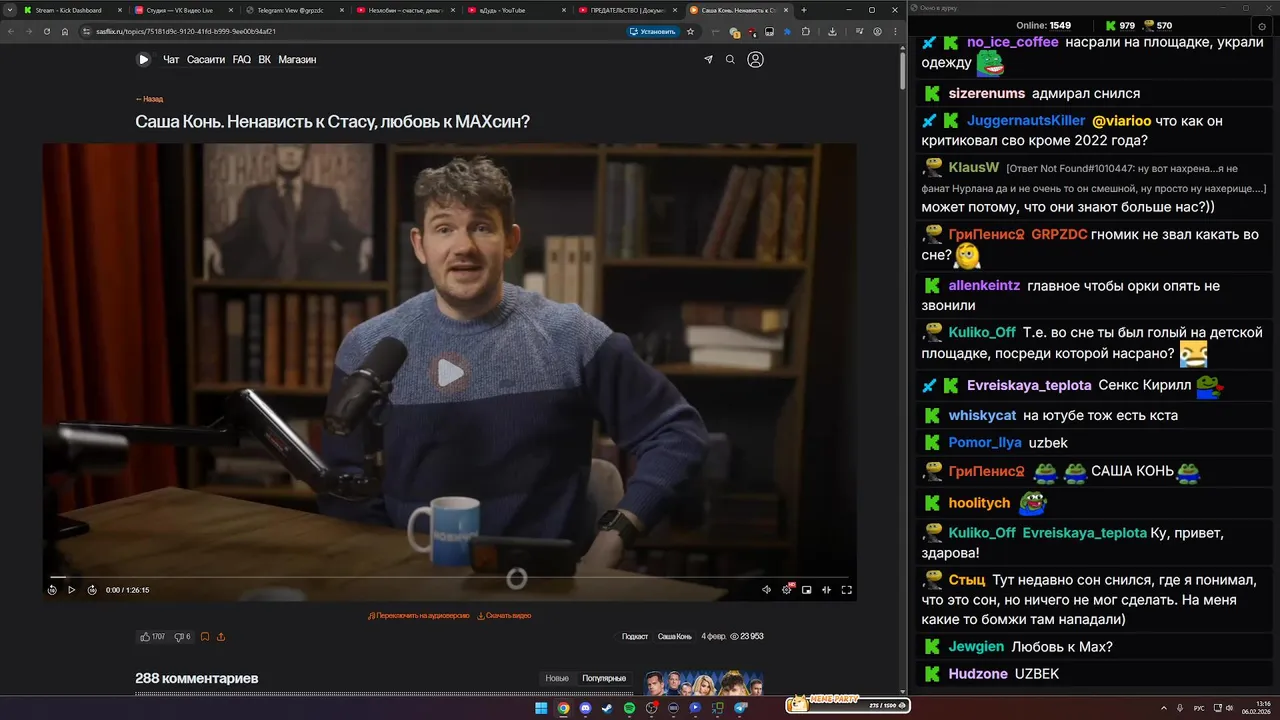Open the Чат menu item
Image resolution: width=1280 pixels, height=720 pixels.
[171, 60]
